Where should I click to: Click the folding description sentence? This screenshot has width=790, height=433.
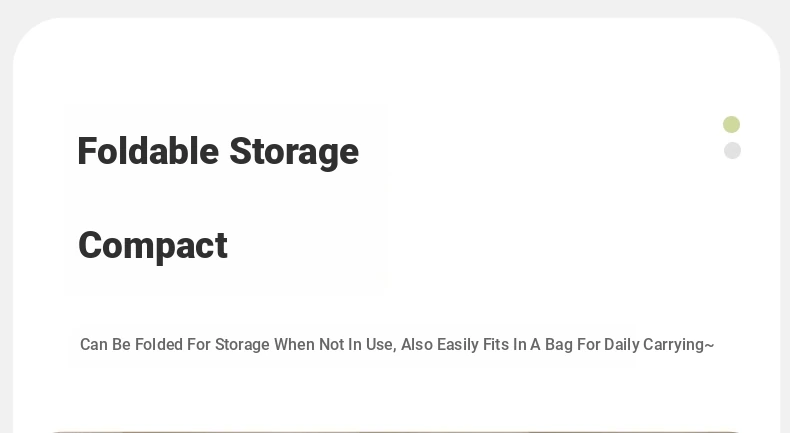click(x=397, y=345)
